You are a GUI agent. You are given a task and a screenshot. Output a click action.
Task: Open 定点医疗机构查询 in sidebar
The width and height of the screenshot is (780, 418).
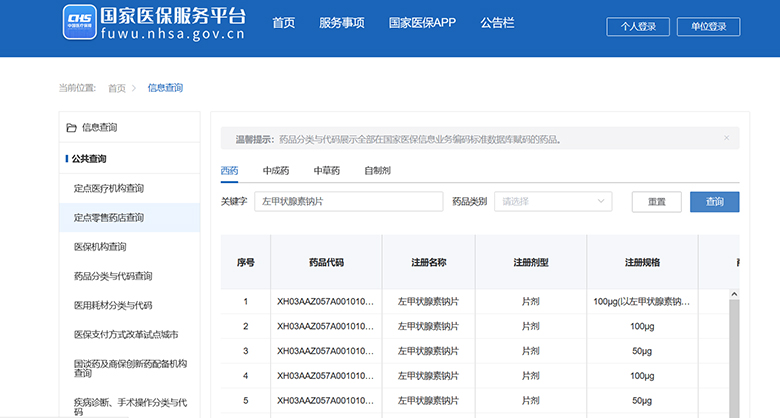pos(109,188)
